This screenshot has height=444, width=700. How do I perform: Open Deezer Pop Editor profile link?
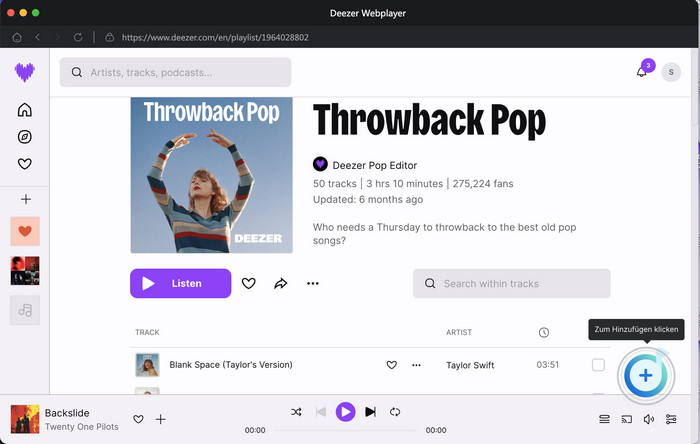[375, 166]
